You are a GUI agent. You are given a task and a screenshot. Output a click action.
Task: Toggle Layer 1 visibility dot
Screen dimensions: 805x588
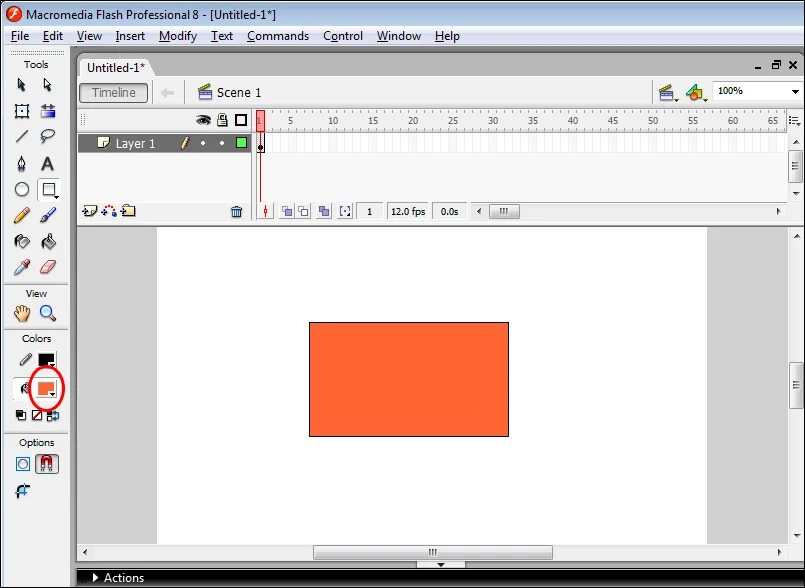coord(203,143)
